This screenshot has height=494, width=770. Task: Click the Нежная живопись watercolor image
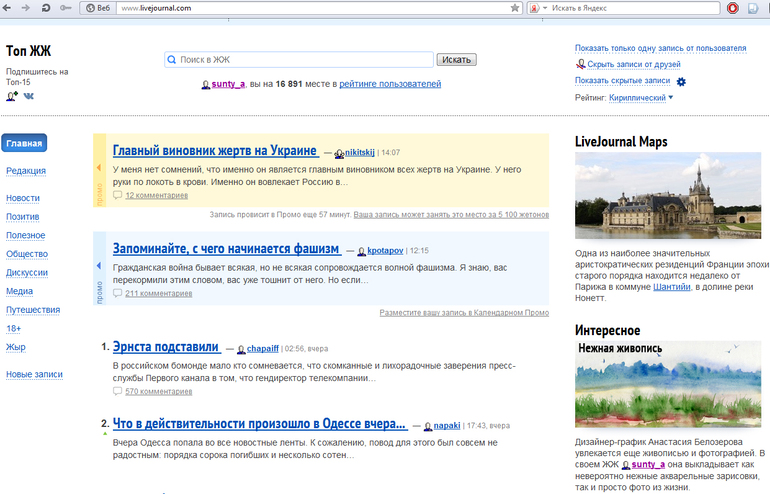click(x=668, y=384)
